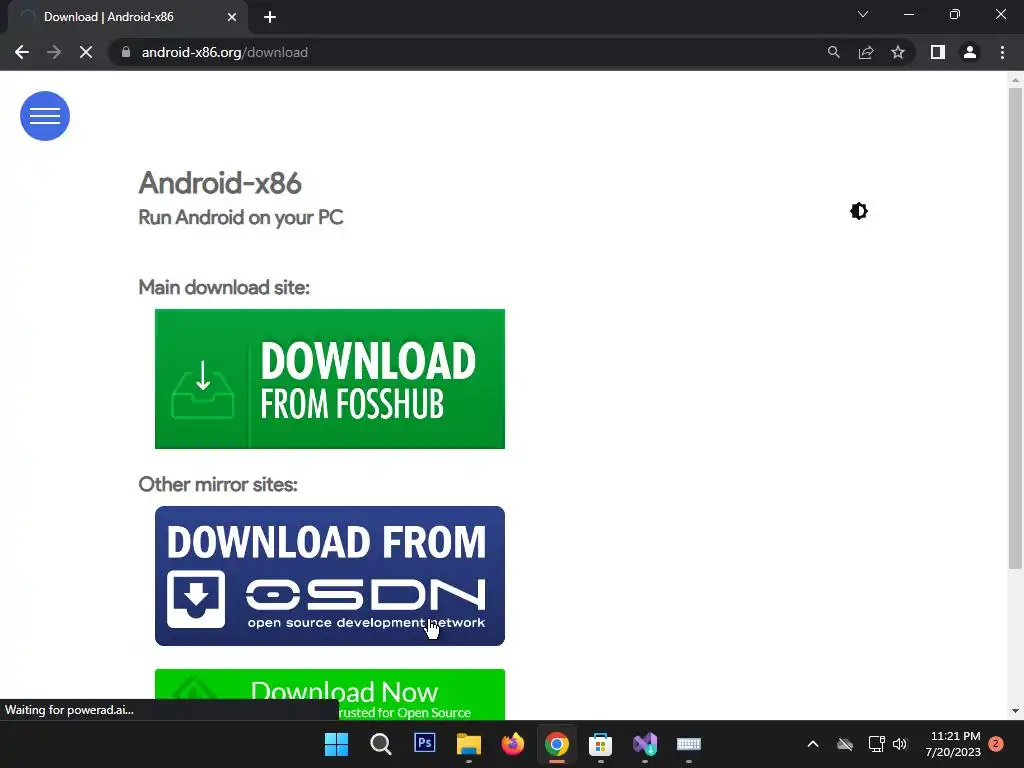View site information lock icon
The image size is (1024, 768).
[126, 52]
